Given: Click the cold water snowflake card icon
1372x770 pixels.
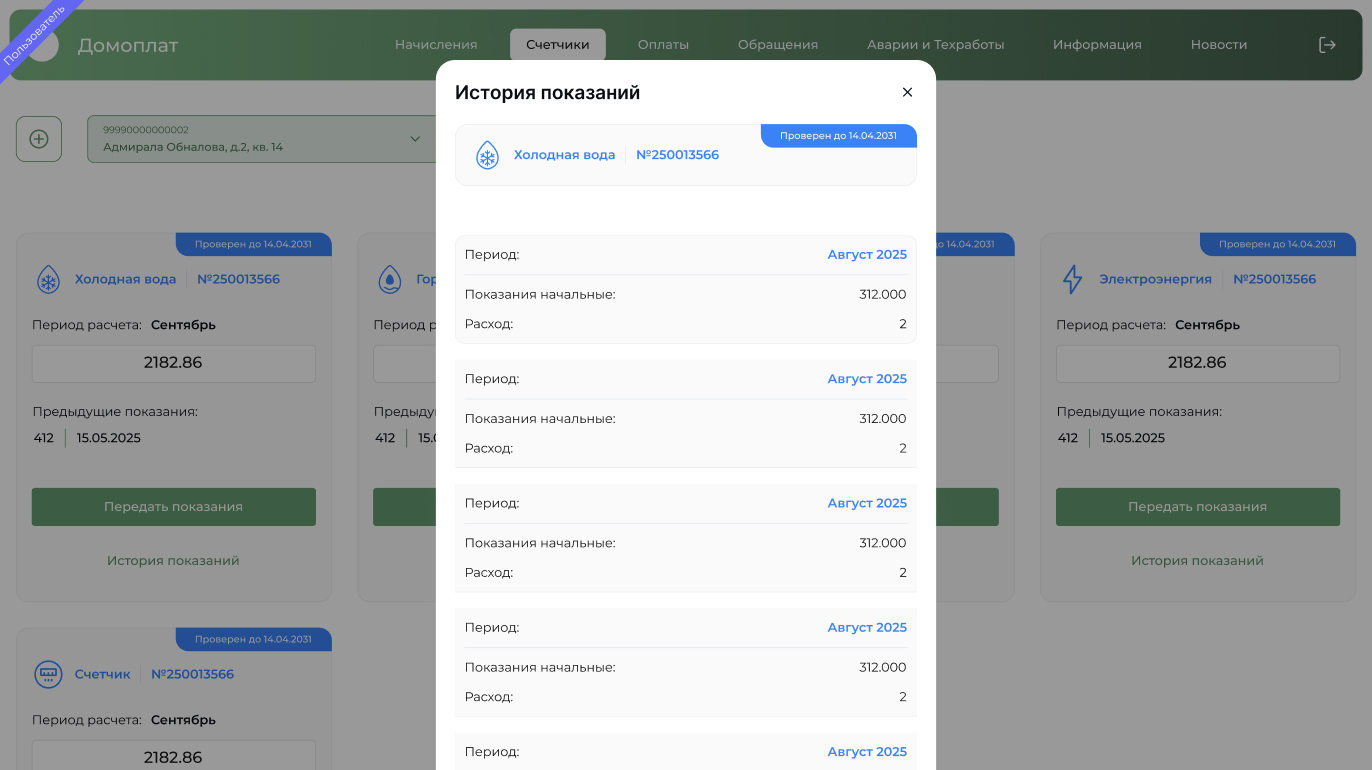Looking at the screenshot, I should [x=48, y=280].
